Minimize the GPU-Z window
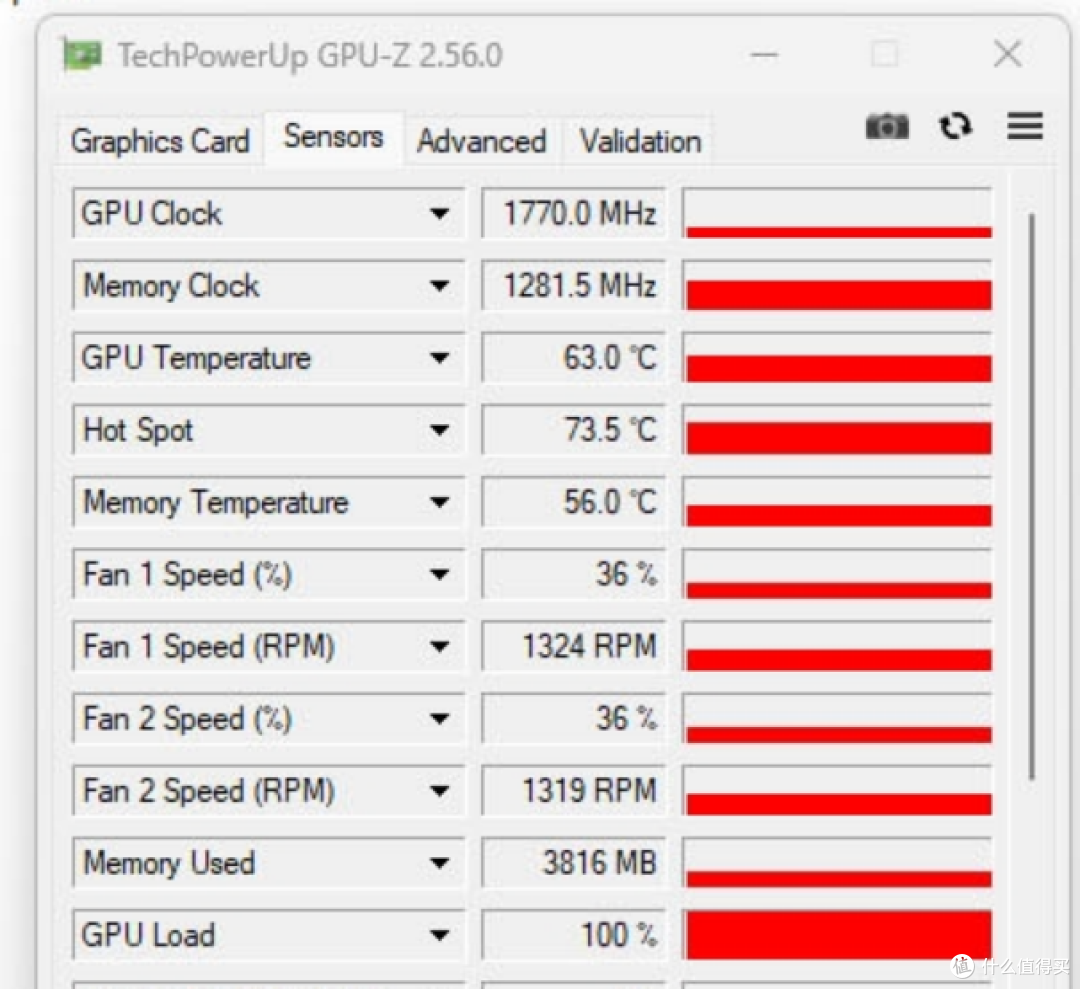 point(764,54)
